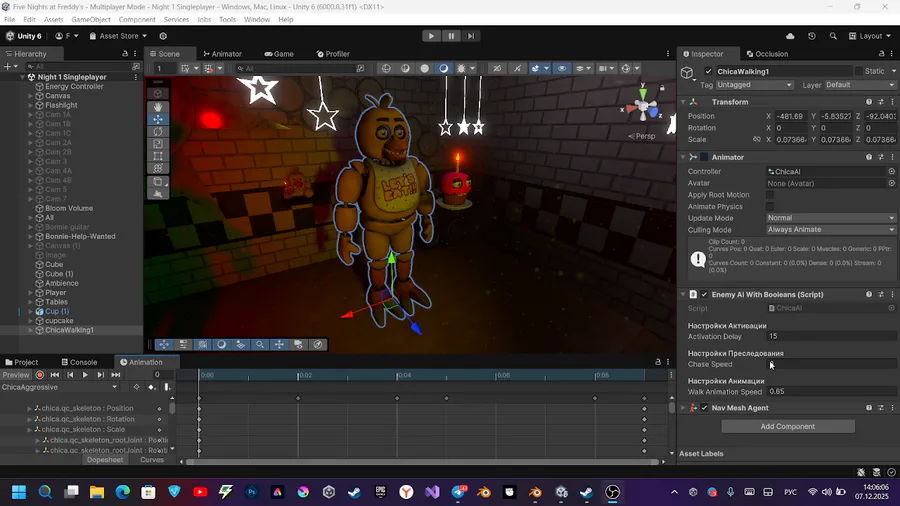This screenshot has width=900, height=506.
Task: Lock the Inspector panel
Action: [882, 53]
